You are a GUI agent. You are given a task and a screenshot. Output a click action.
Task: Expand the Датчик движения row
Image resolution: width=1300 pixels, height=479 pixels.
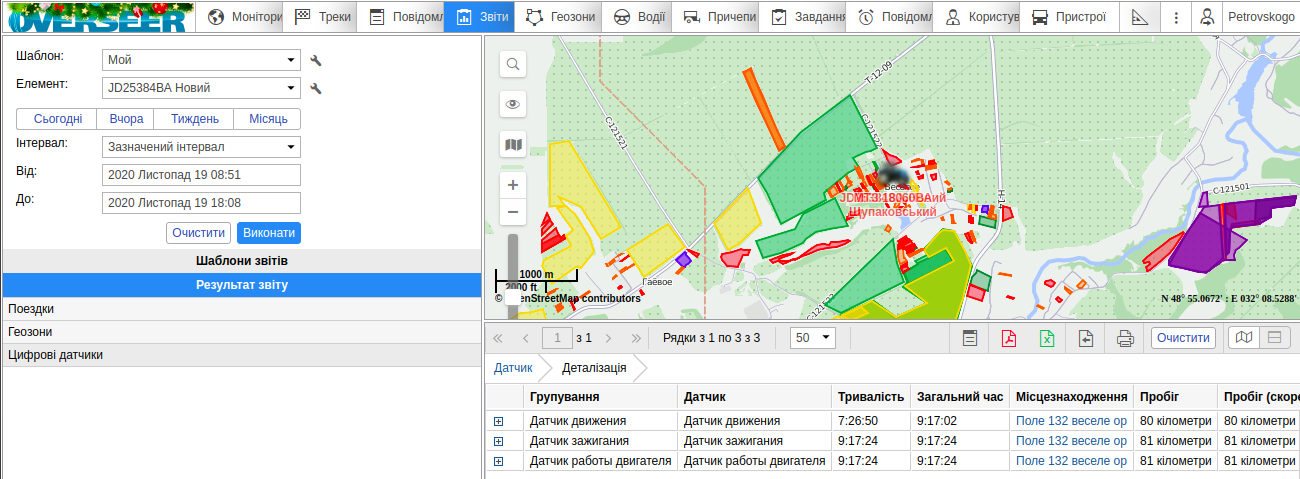[x=498, y=421]
